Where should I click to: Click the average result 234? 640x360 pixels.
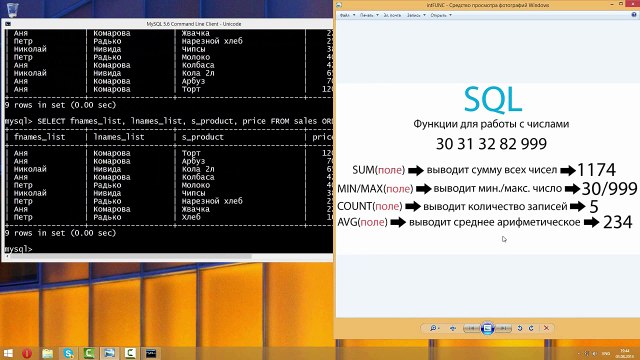click(618, 222)
